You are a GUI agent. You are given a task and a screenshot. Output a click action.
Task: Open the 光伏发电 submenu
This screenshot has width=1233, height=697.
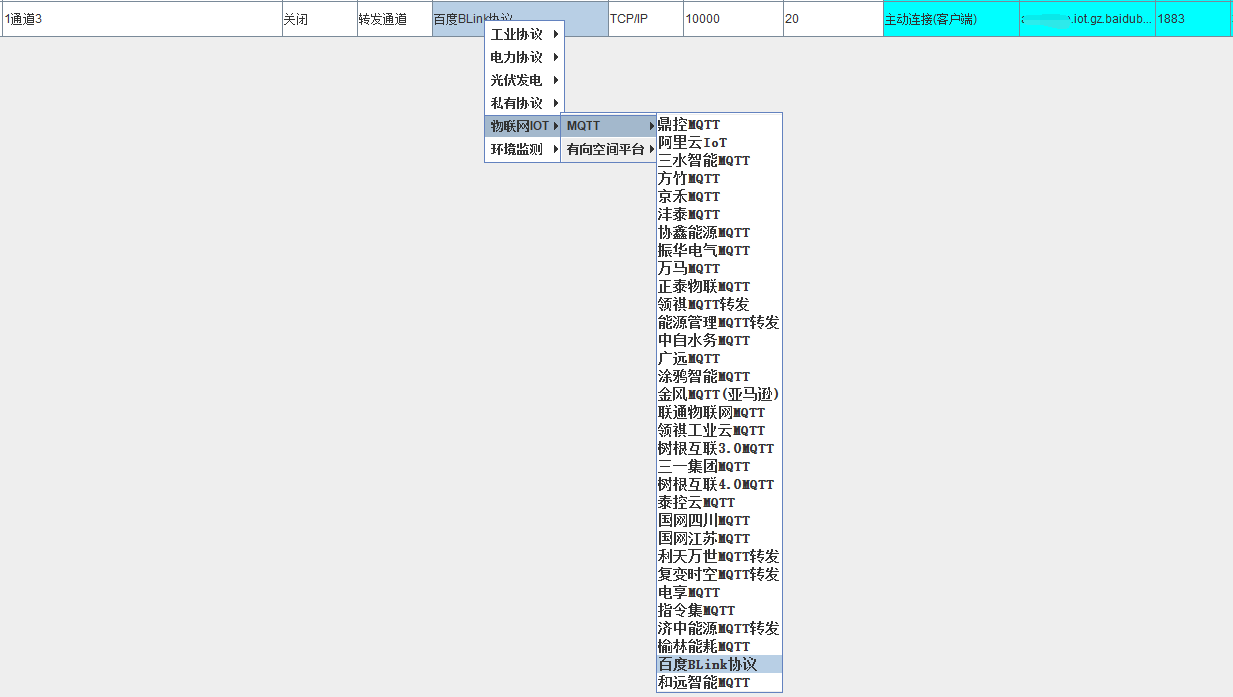524,80
